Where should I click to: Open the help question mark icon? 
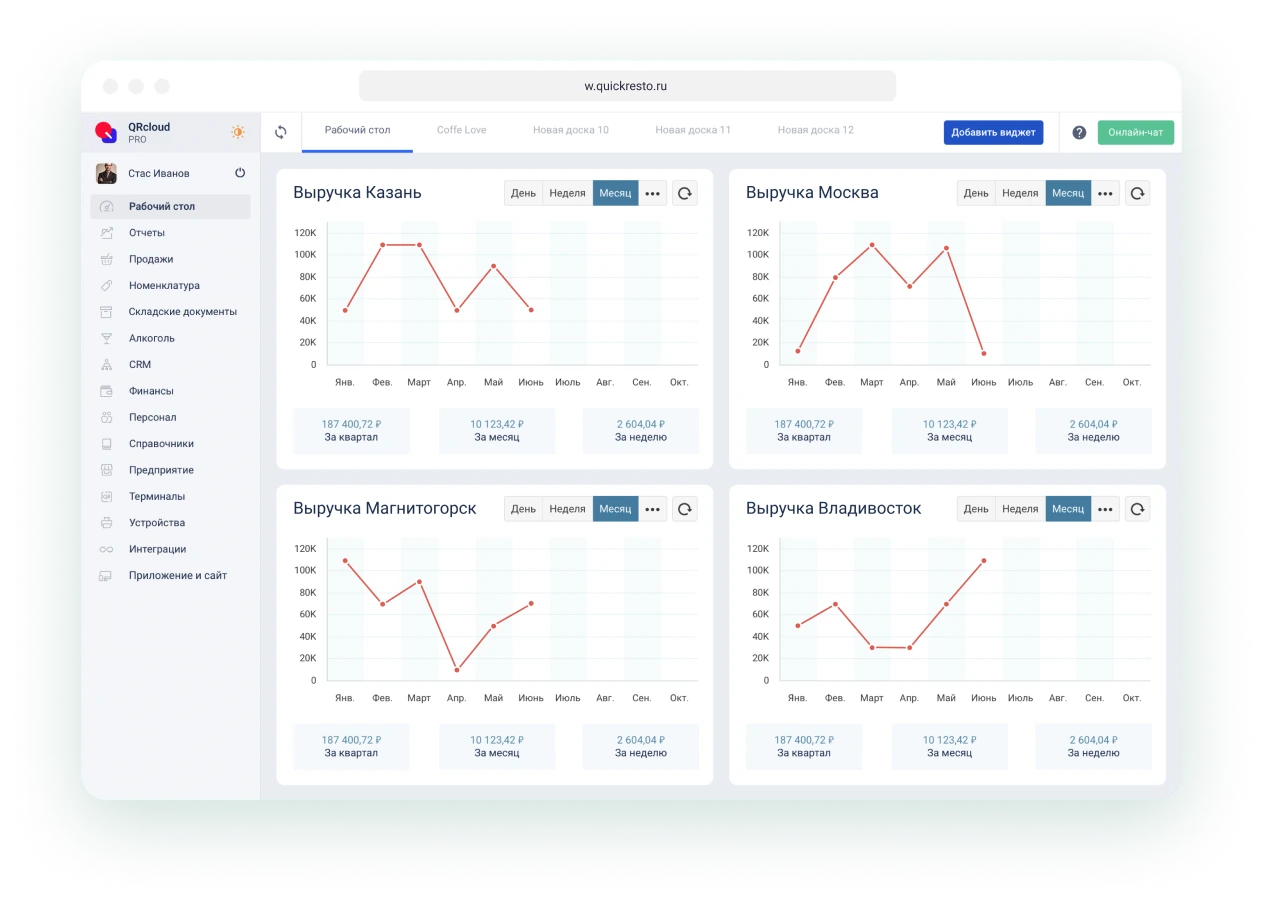1079,132
